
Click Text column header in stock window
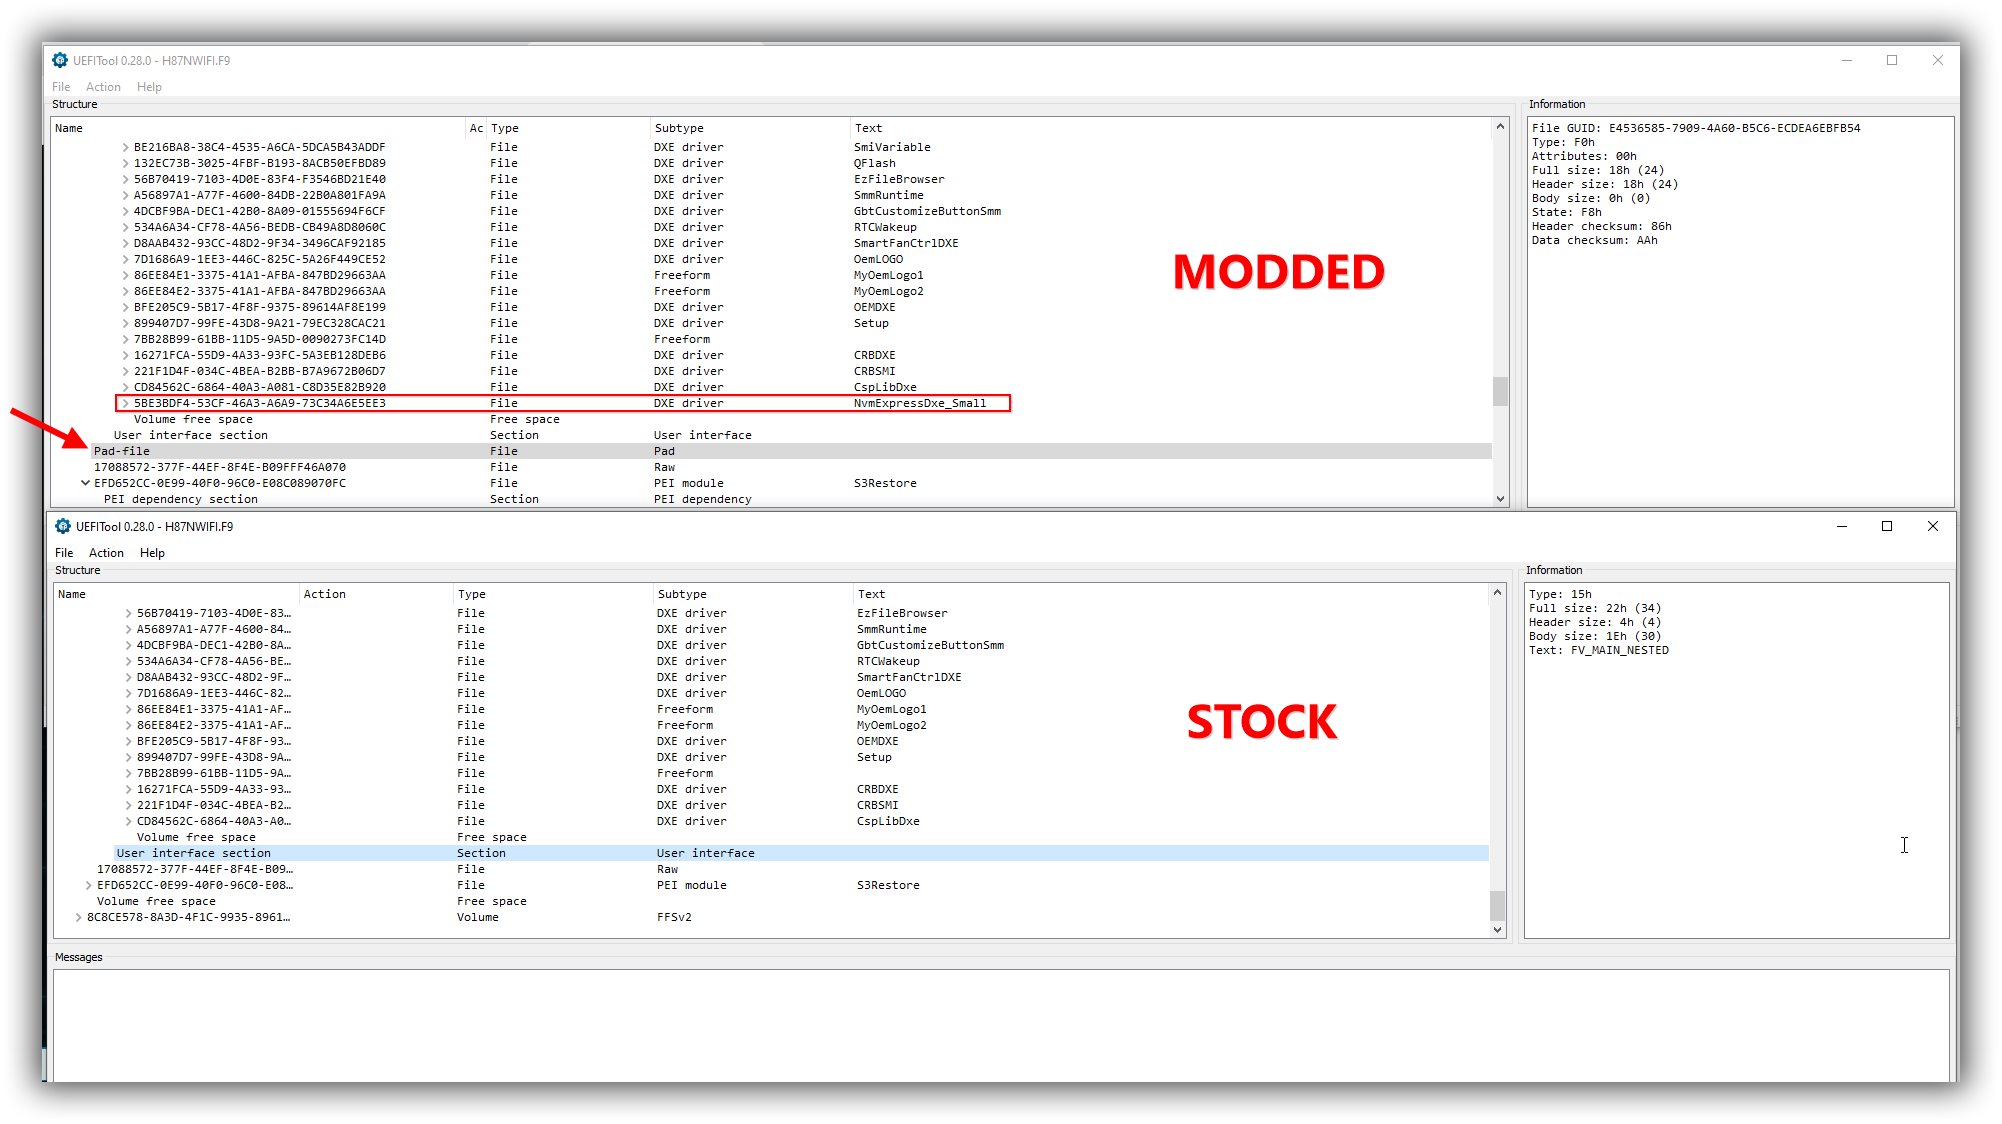pos(1170,594)
